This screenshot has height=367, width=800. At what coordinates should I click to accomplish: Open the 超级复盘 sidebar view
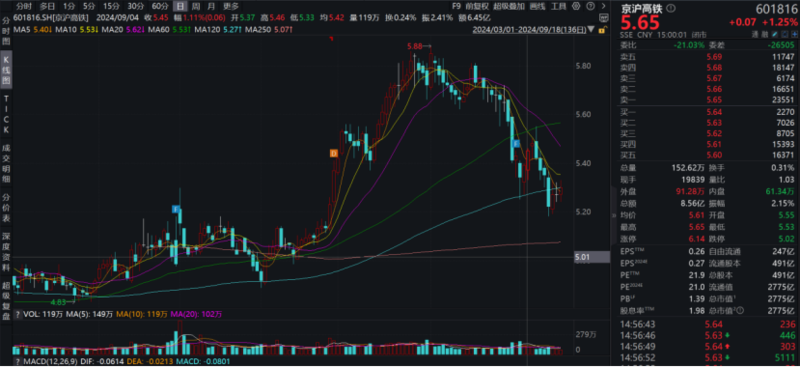pyautogui.click(x=7, y=301)
